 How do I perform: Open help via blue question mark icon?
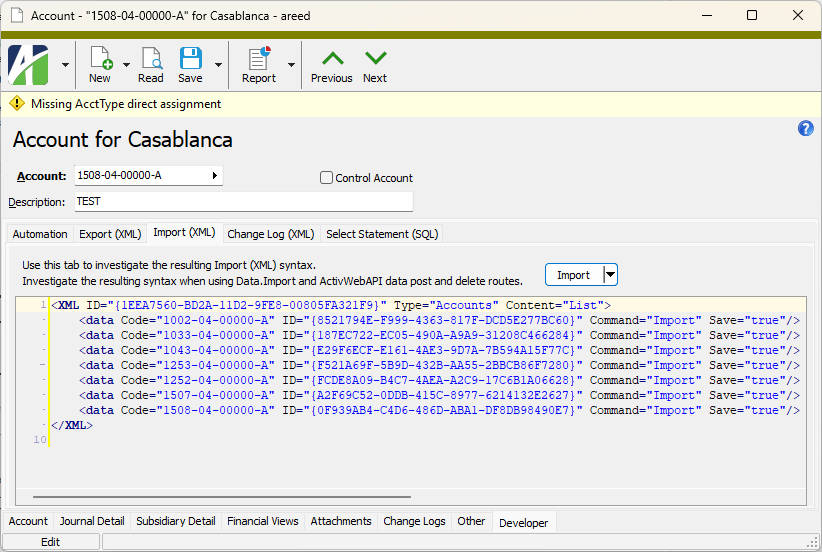[806, 128]
